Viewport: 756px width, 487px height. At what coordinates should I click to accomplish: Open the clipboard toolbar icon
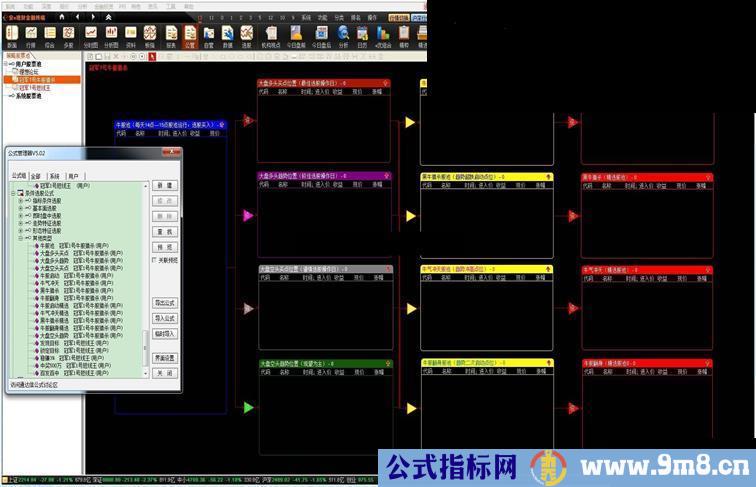[x=404, y=36]
